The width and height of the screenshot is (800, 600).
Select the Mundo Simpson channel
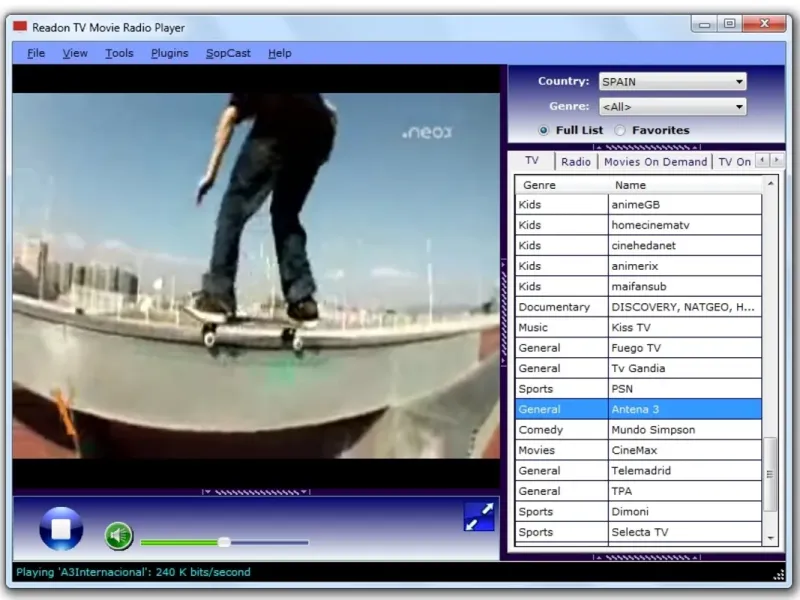[638, 430]
